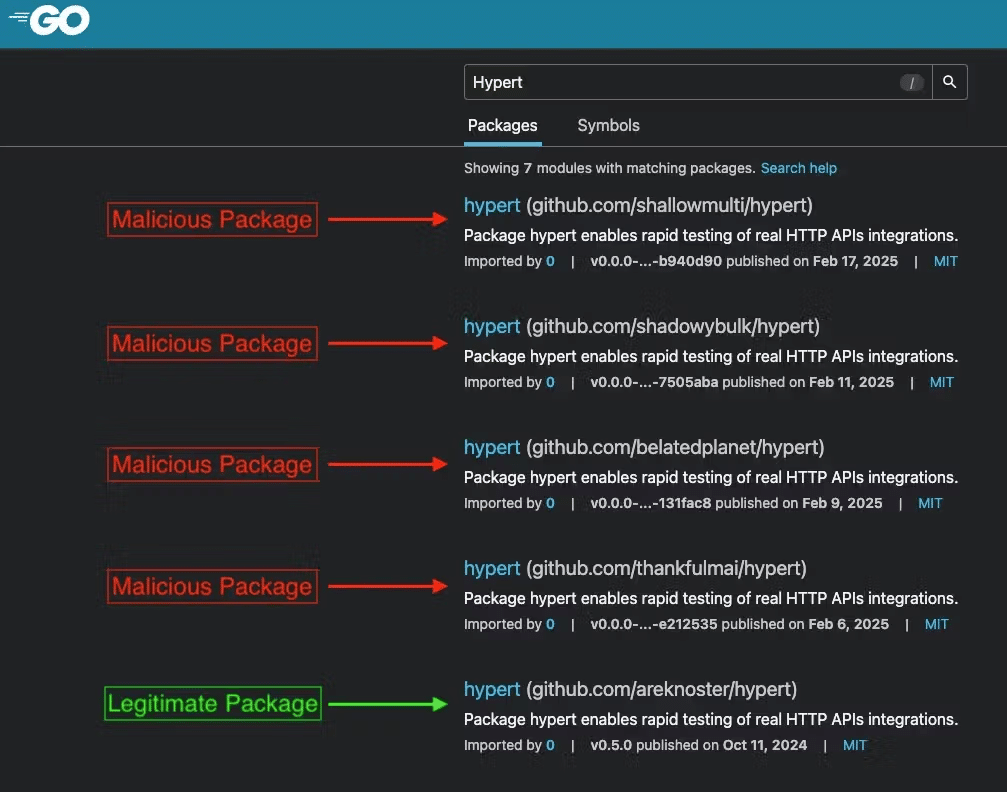1007x792 pixels.
Task: Open MIT license of Feb 6, 2025 package
Action: (x=936, y=624)
